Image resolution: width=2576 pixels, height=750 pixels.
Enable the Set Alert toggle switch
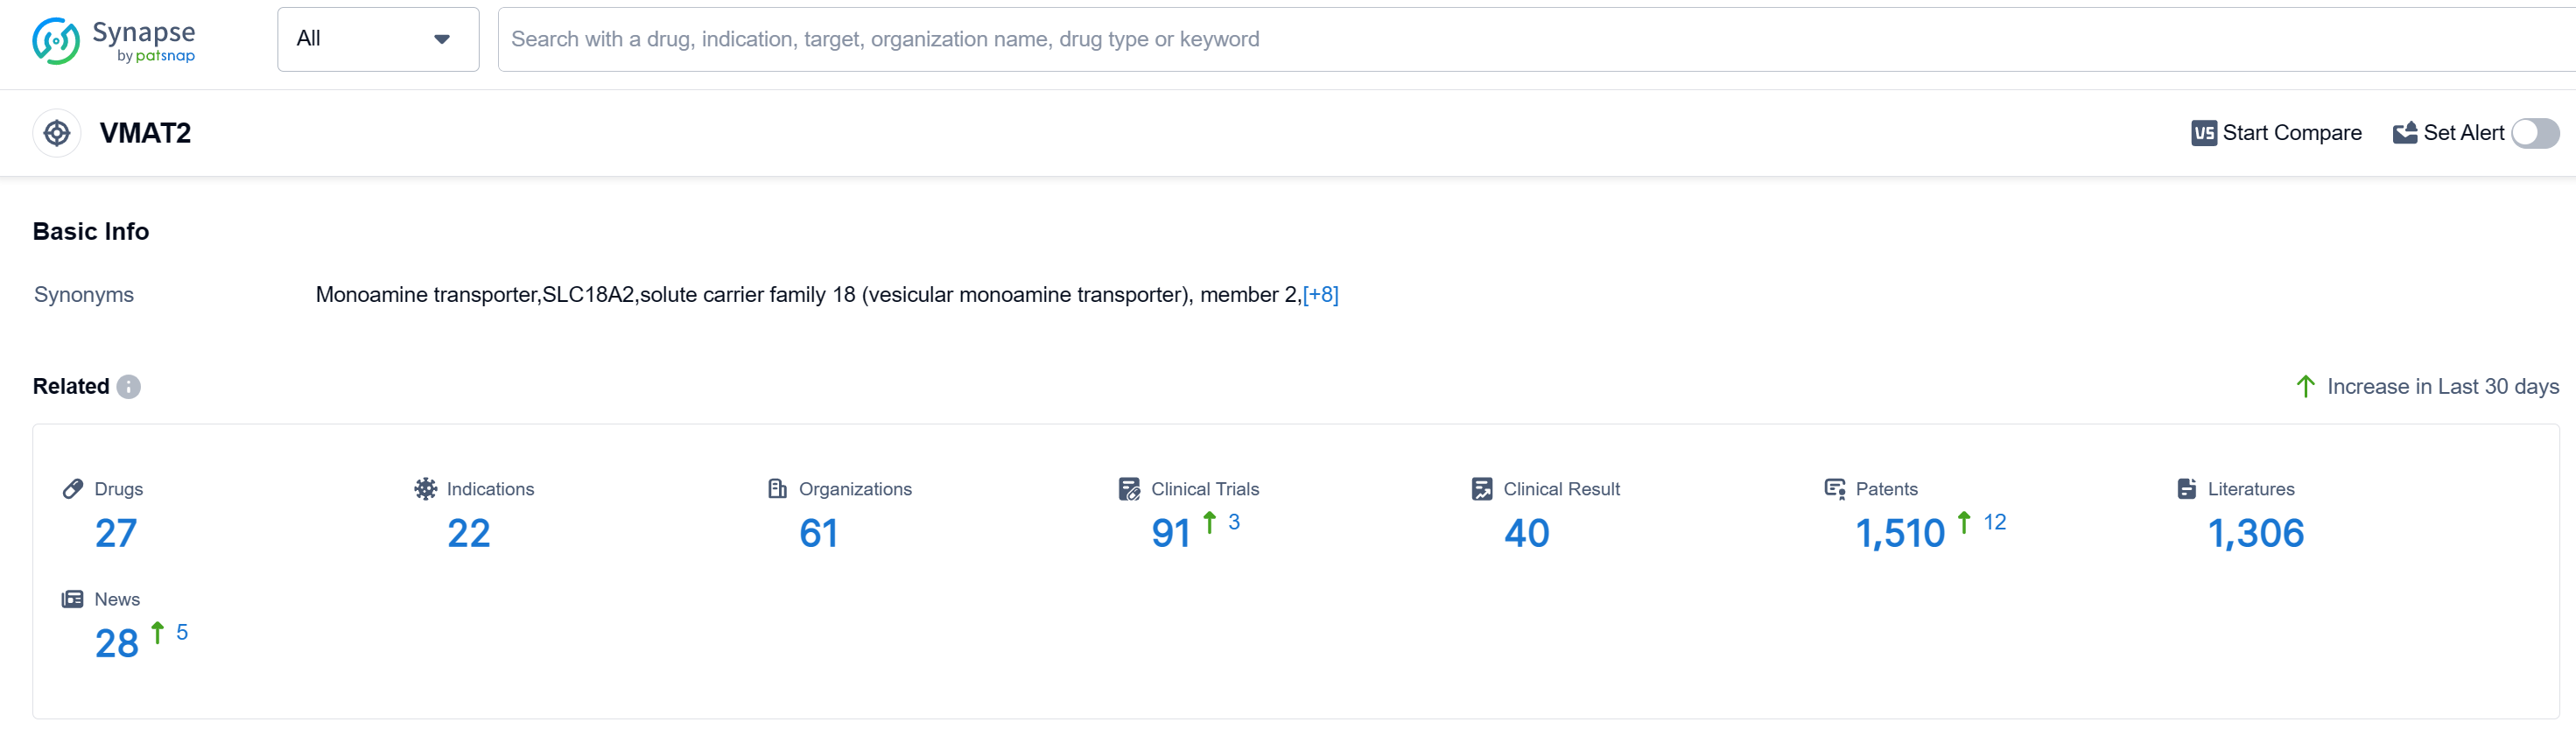point(2534,133)
